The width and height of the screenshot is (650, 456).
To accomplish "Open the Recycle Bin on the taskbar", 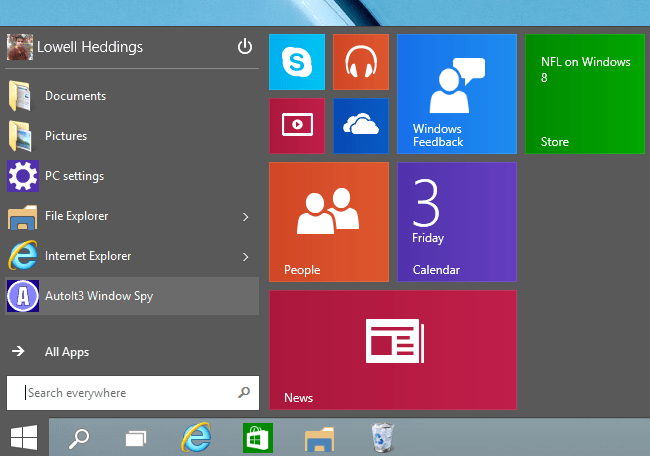I will pyautogui.click(x=382, y=437).
